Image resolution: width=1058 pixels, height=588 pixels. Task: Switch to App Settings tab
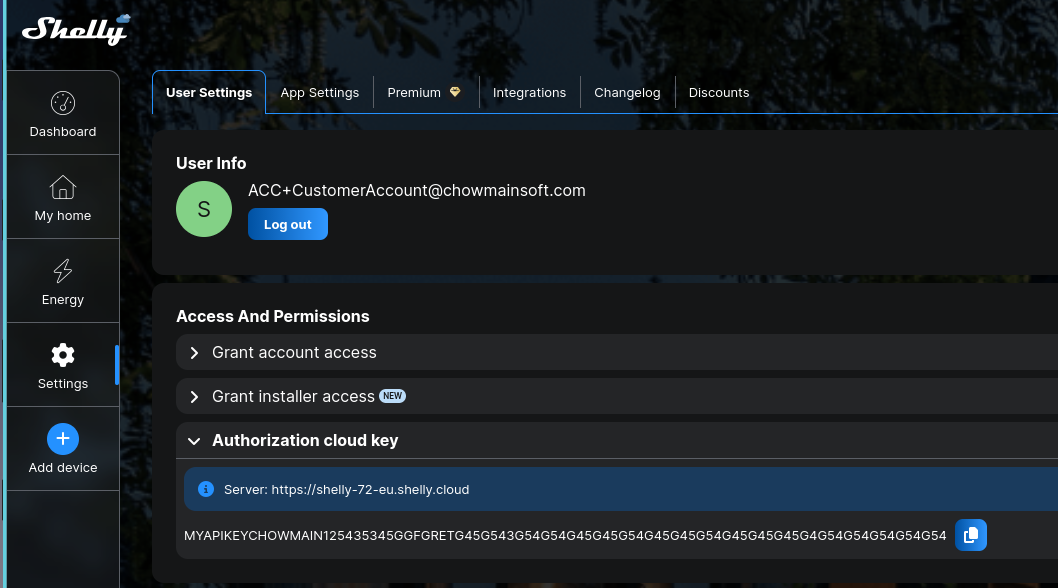point(319,93)
